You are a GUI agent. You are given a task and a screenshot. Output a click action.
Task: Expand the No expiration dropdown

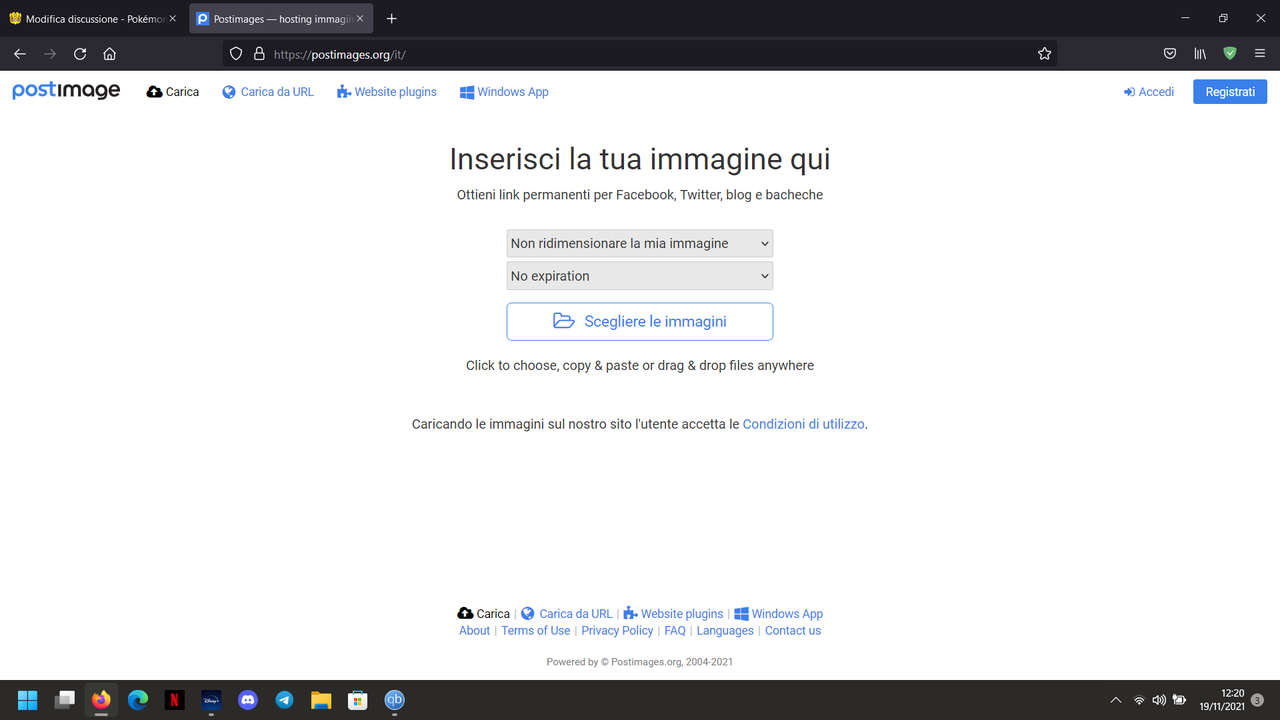click(x=639, y=275)
